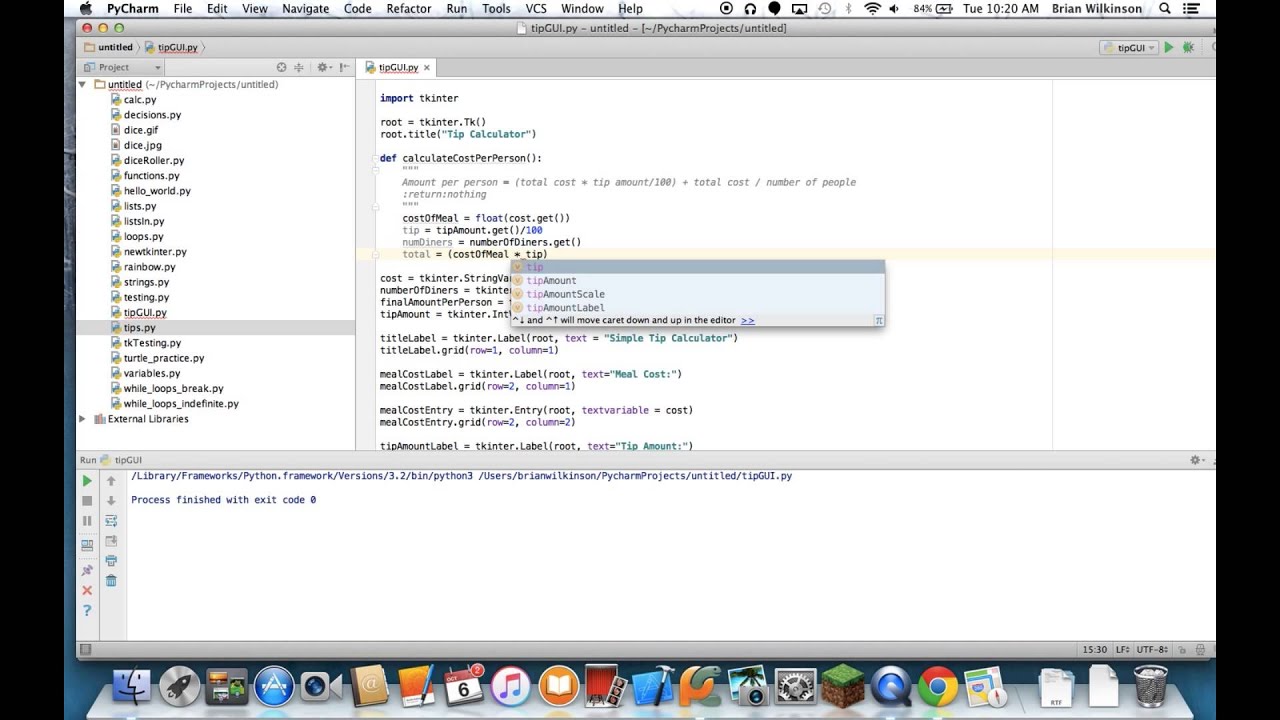Image resolution: width=1280 pixels, height=720 pixels.
Task: Select rainbow.py in project tree
Action: (x=149, y=267)
